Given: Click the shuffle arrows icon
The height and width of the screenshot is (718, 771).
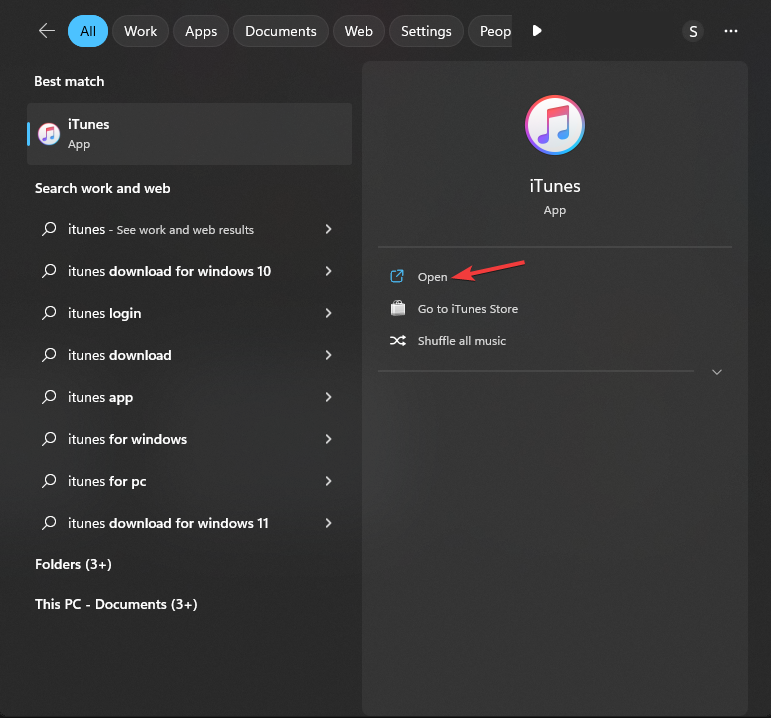Looking at the screenshot, I should (398, 340).
